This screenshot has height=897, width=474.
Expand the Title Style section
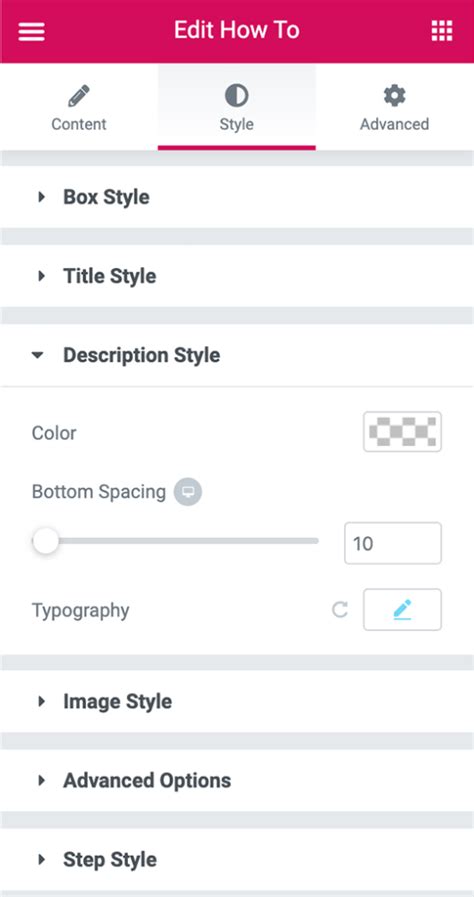pyautogui.click(x=237, y=276)
